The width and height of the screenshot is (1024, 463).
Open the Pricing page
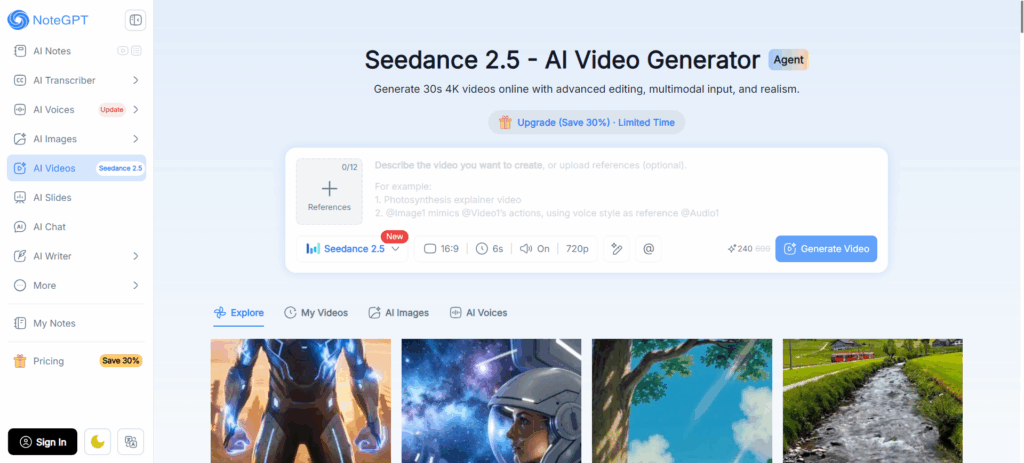(76, 361)
